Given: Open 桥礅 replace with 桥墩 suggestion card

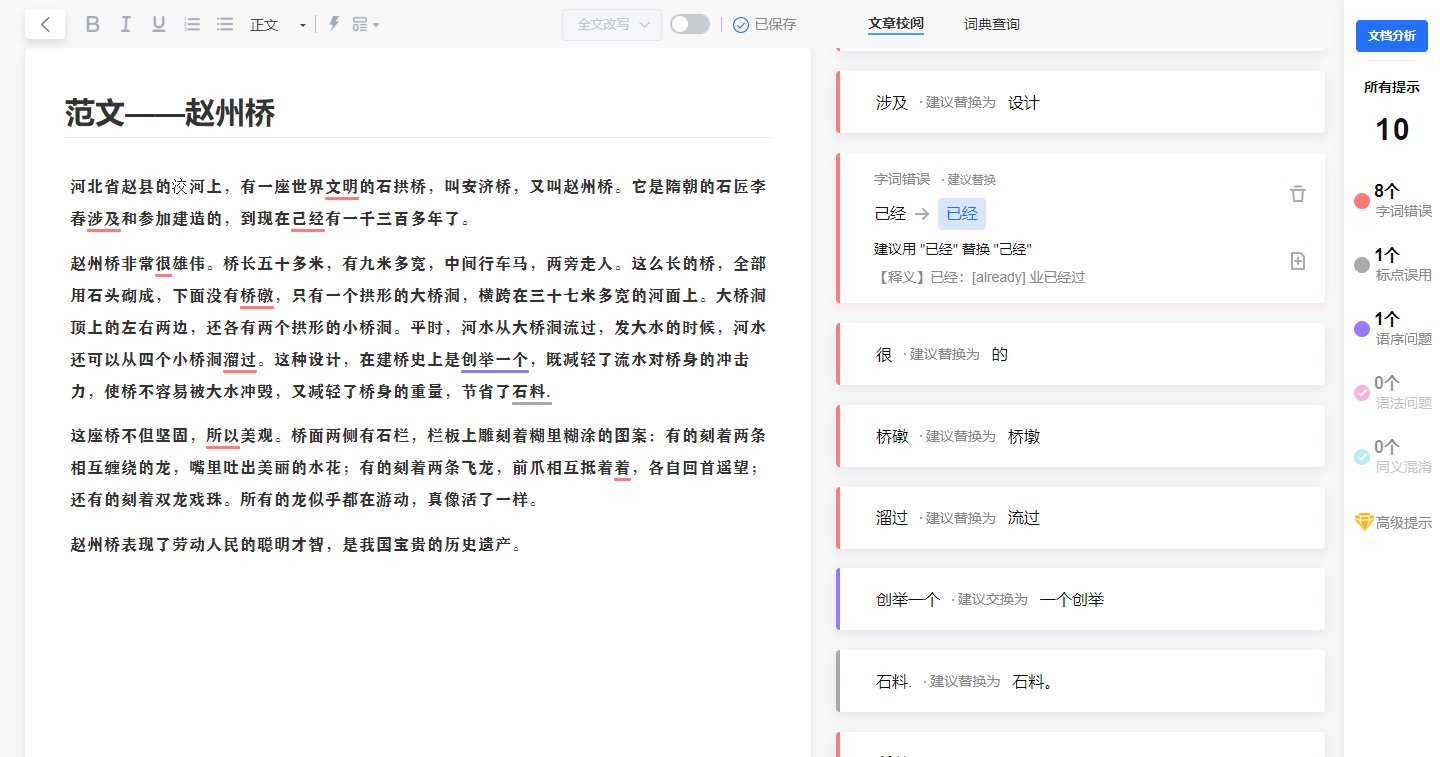Looking at the screenshot, I should 1080,436.
